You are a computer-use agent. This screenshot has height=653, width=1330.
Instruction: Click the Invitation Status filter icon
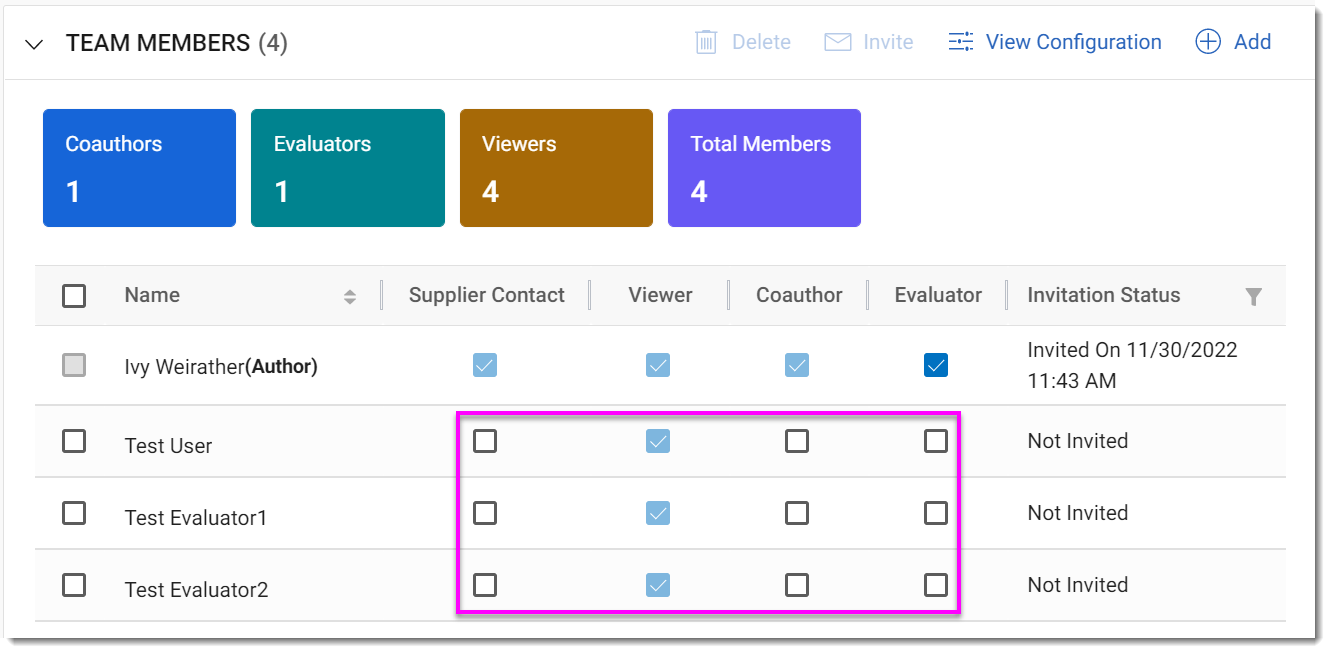pyautogui.click(x=1253, y=296)
